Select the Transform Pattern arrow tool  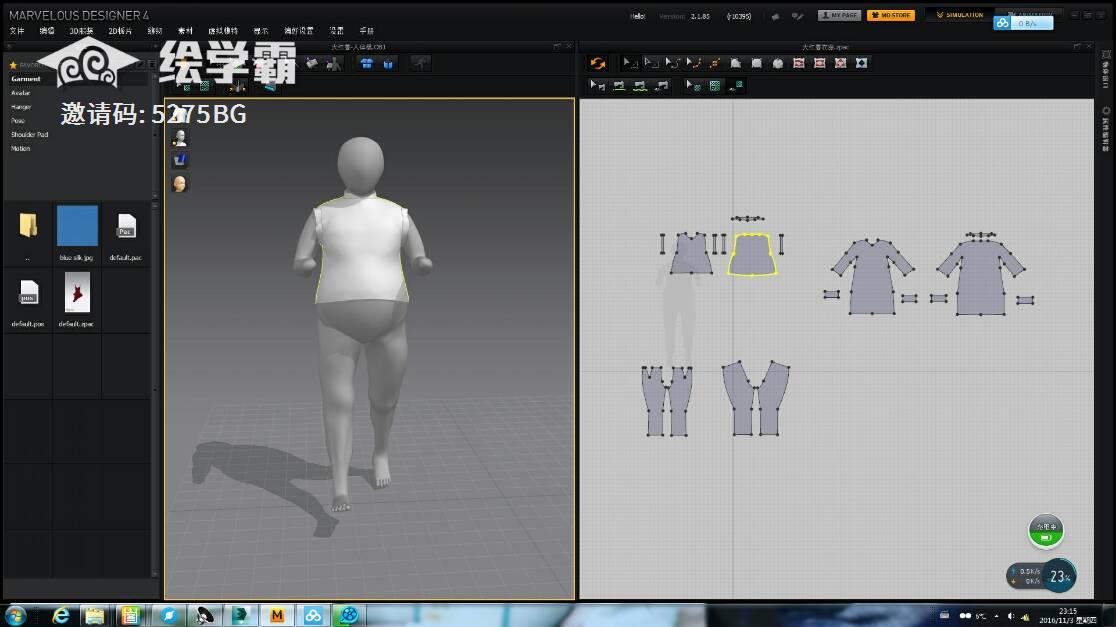click(629, 63)
